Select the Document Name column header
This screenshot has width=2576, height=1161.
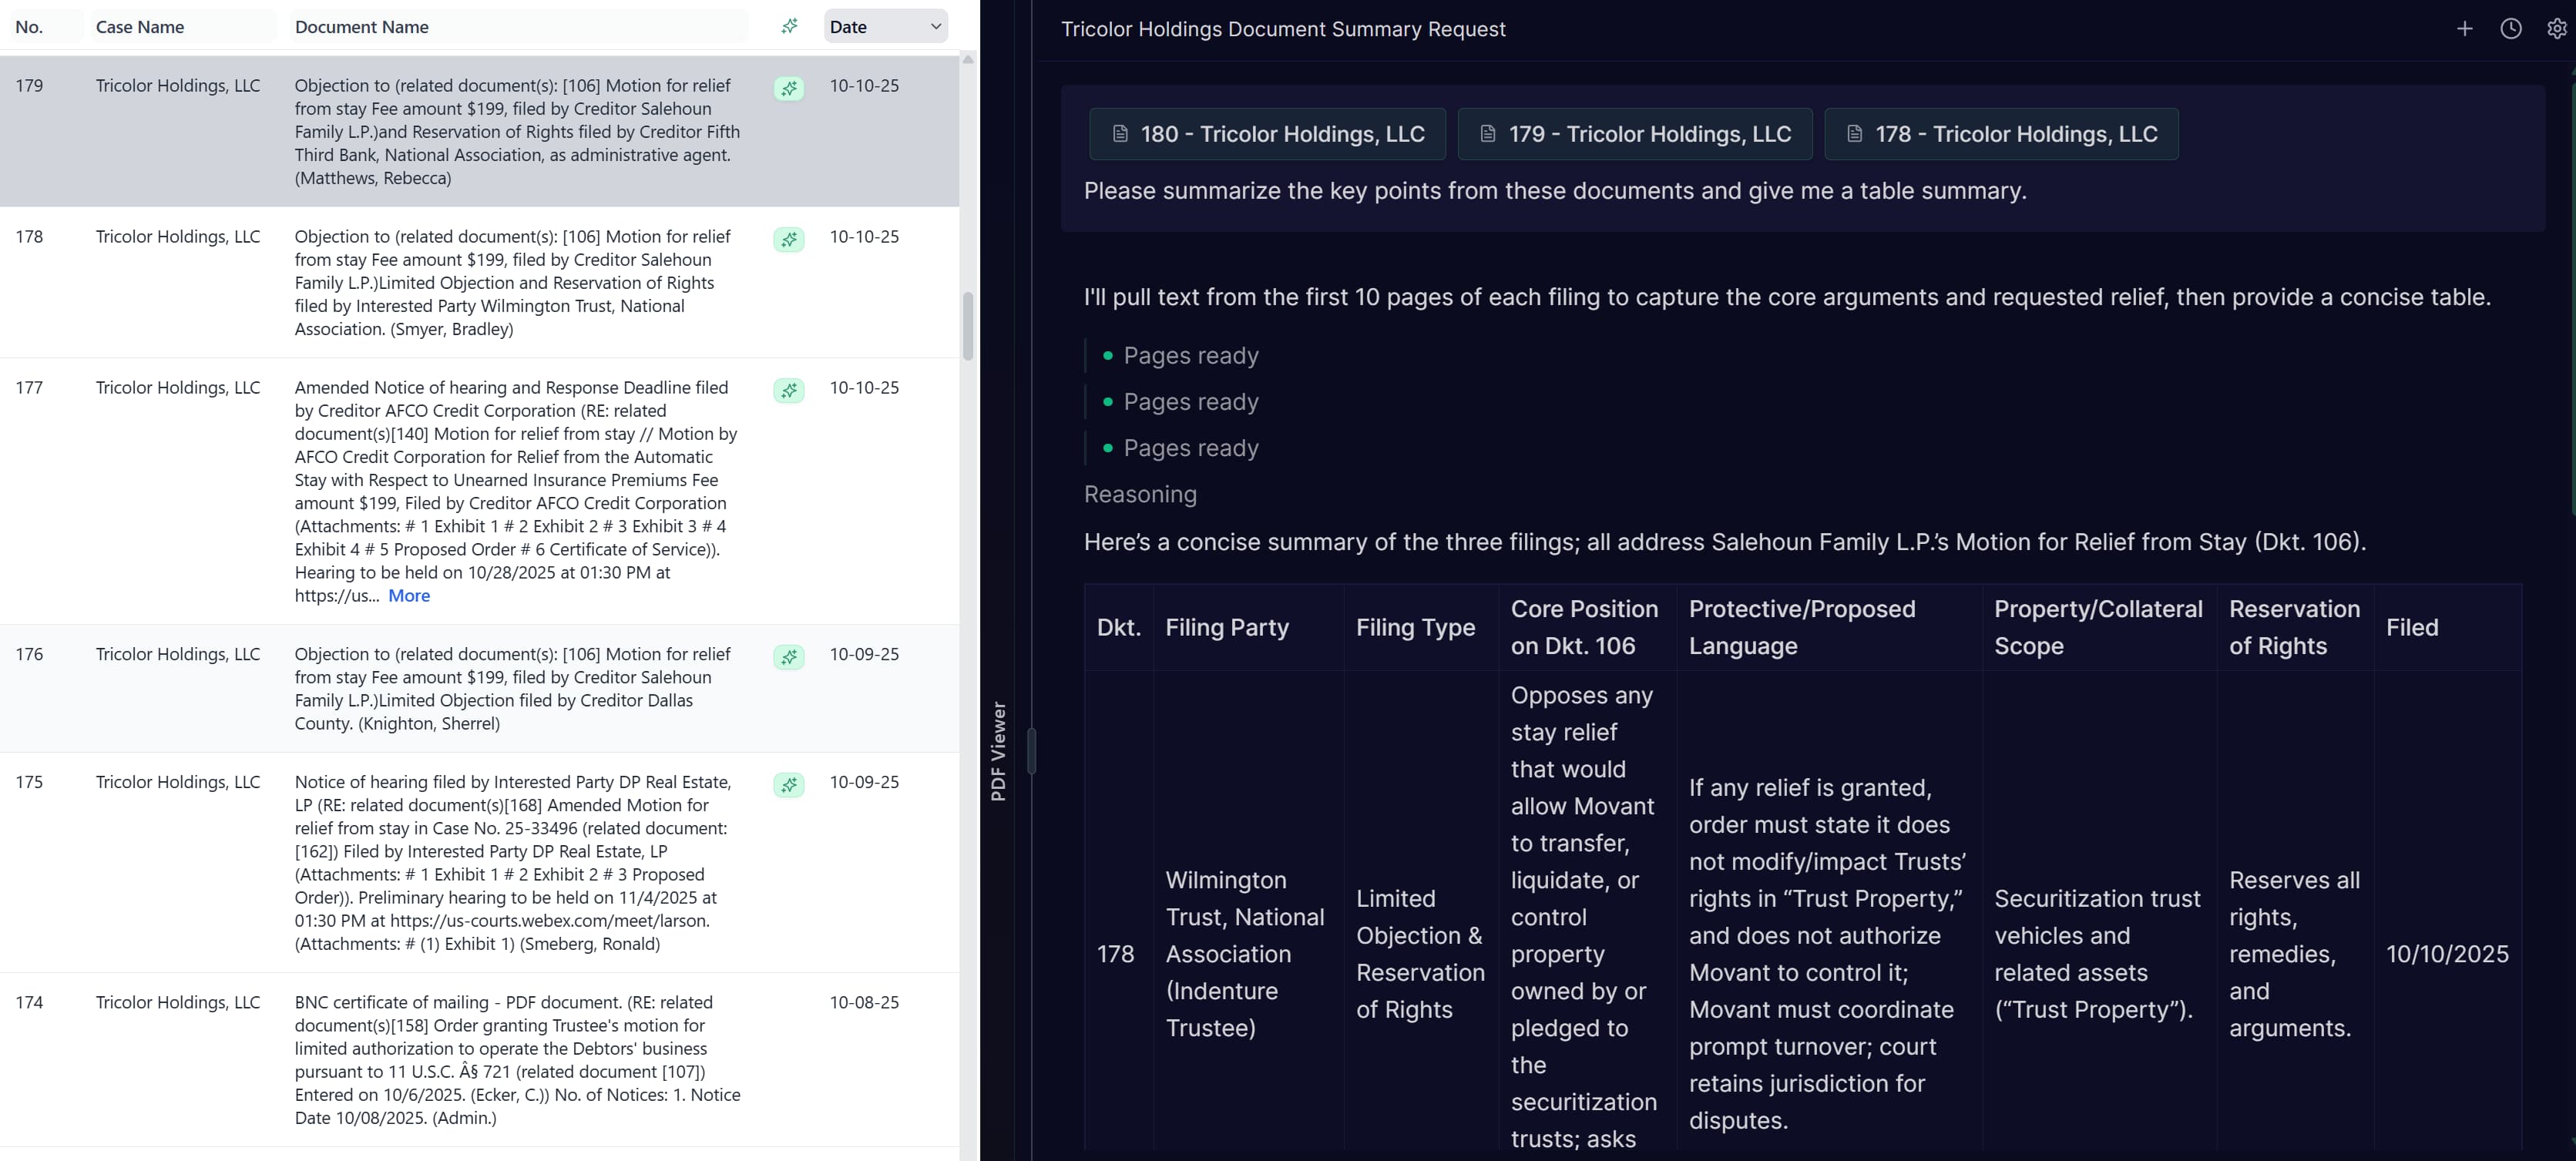pyautogui.click(x=361, y=26)
